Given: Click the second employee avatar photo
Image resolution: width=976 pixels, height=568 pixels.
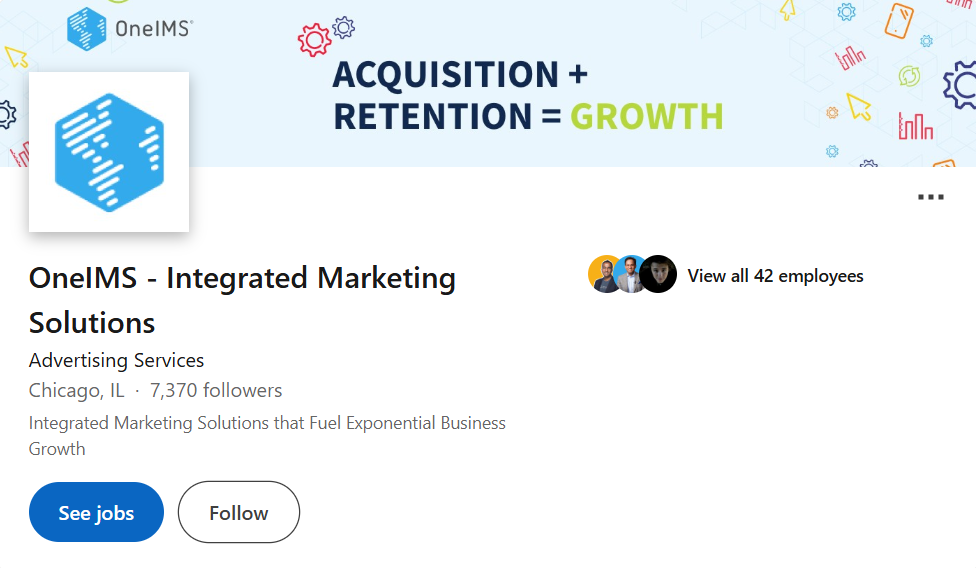Looking at the screenshot, I should pyautogui.click(x=631, y=275).
